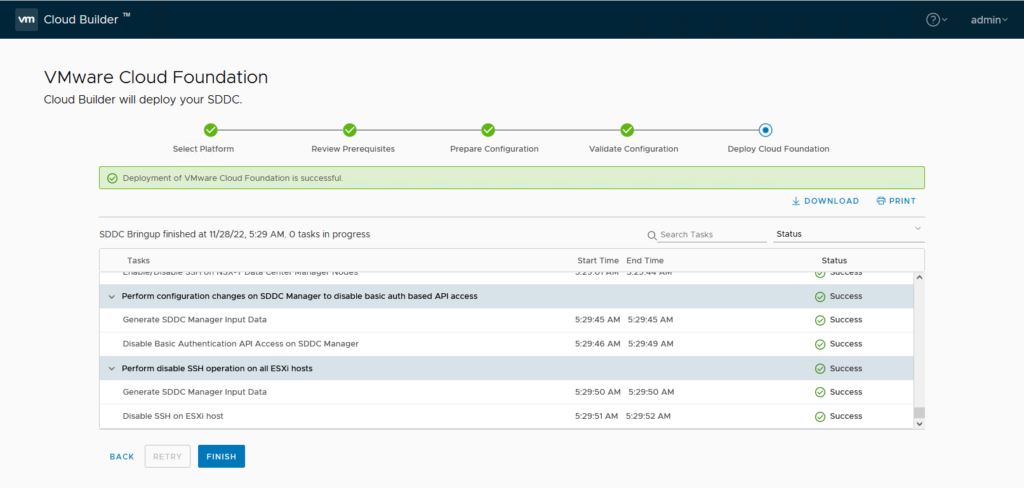Collapse the disable basic auth API access group
This screenshot has width=1024, height=488.
coord(112,297)
